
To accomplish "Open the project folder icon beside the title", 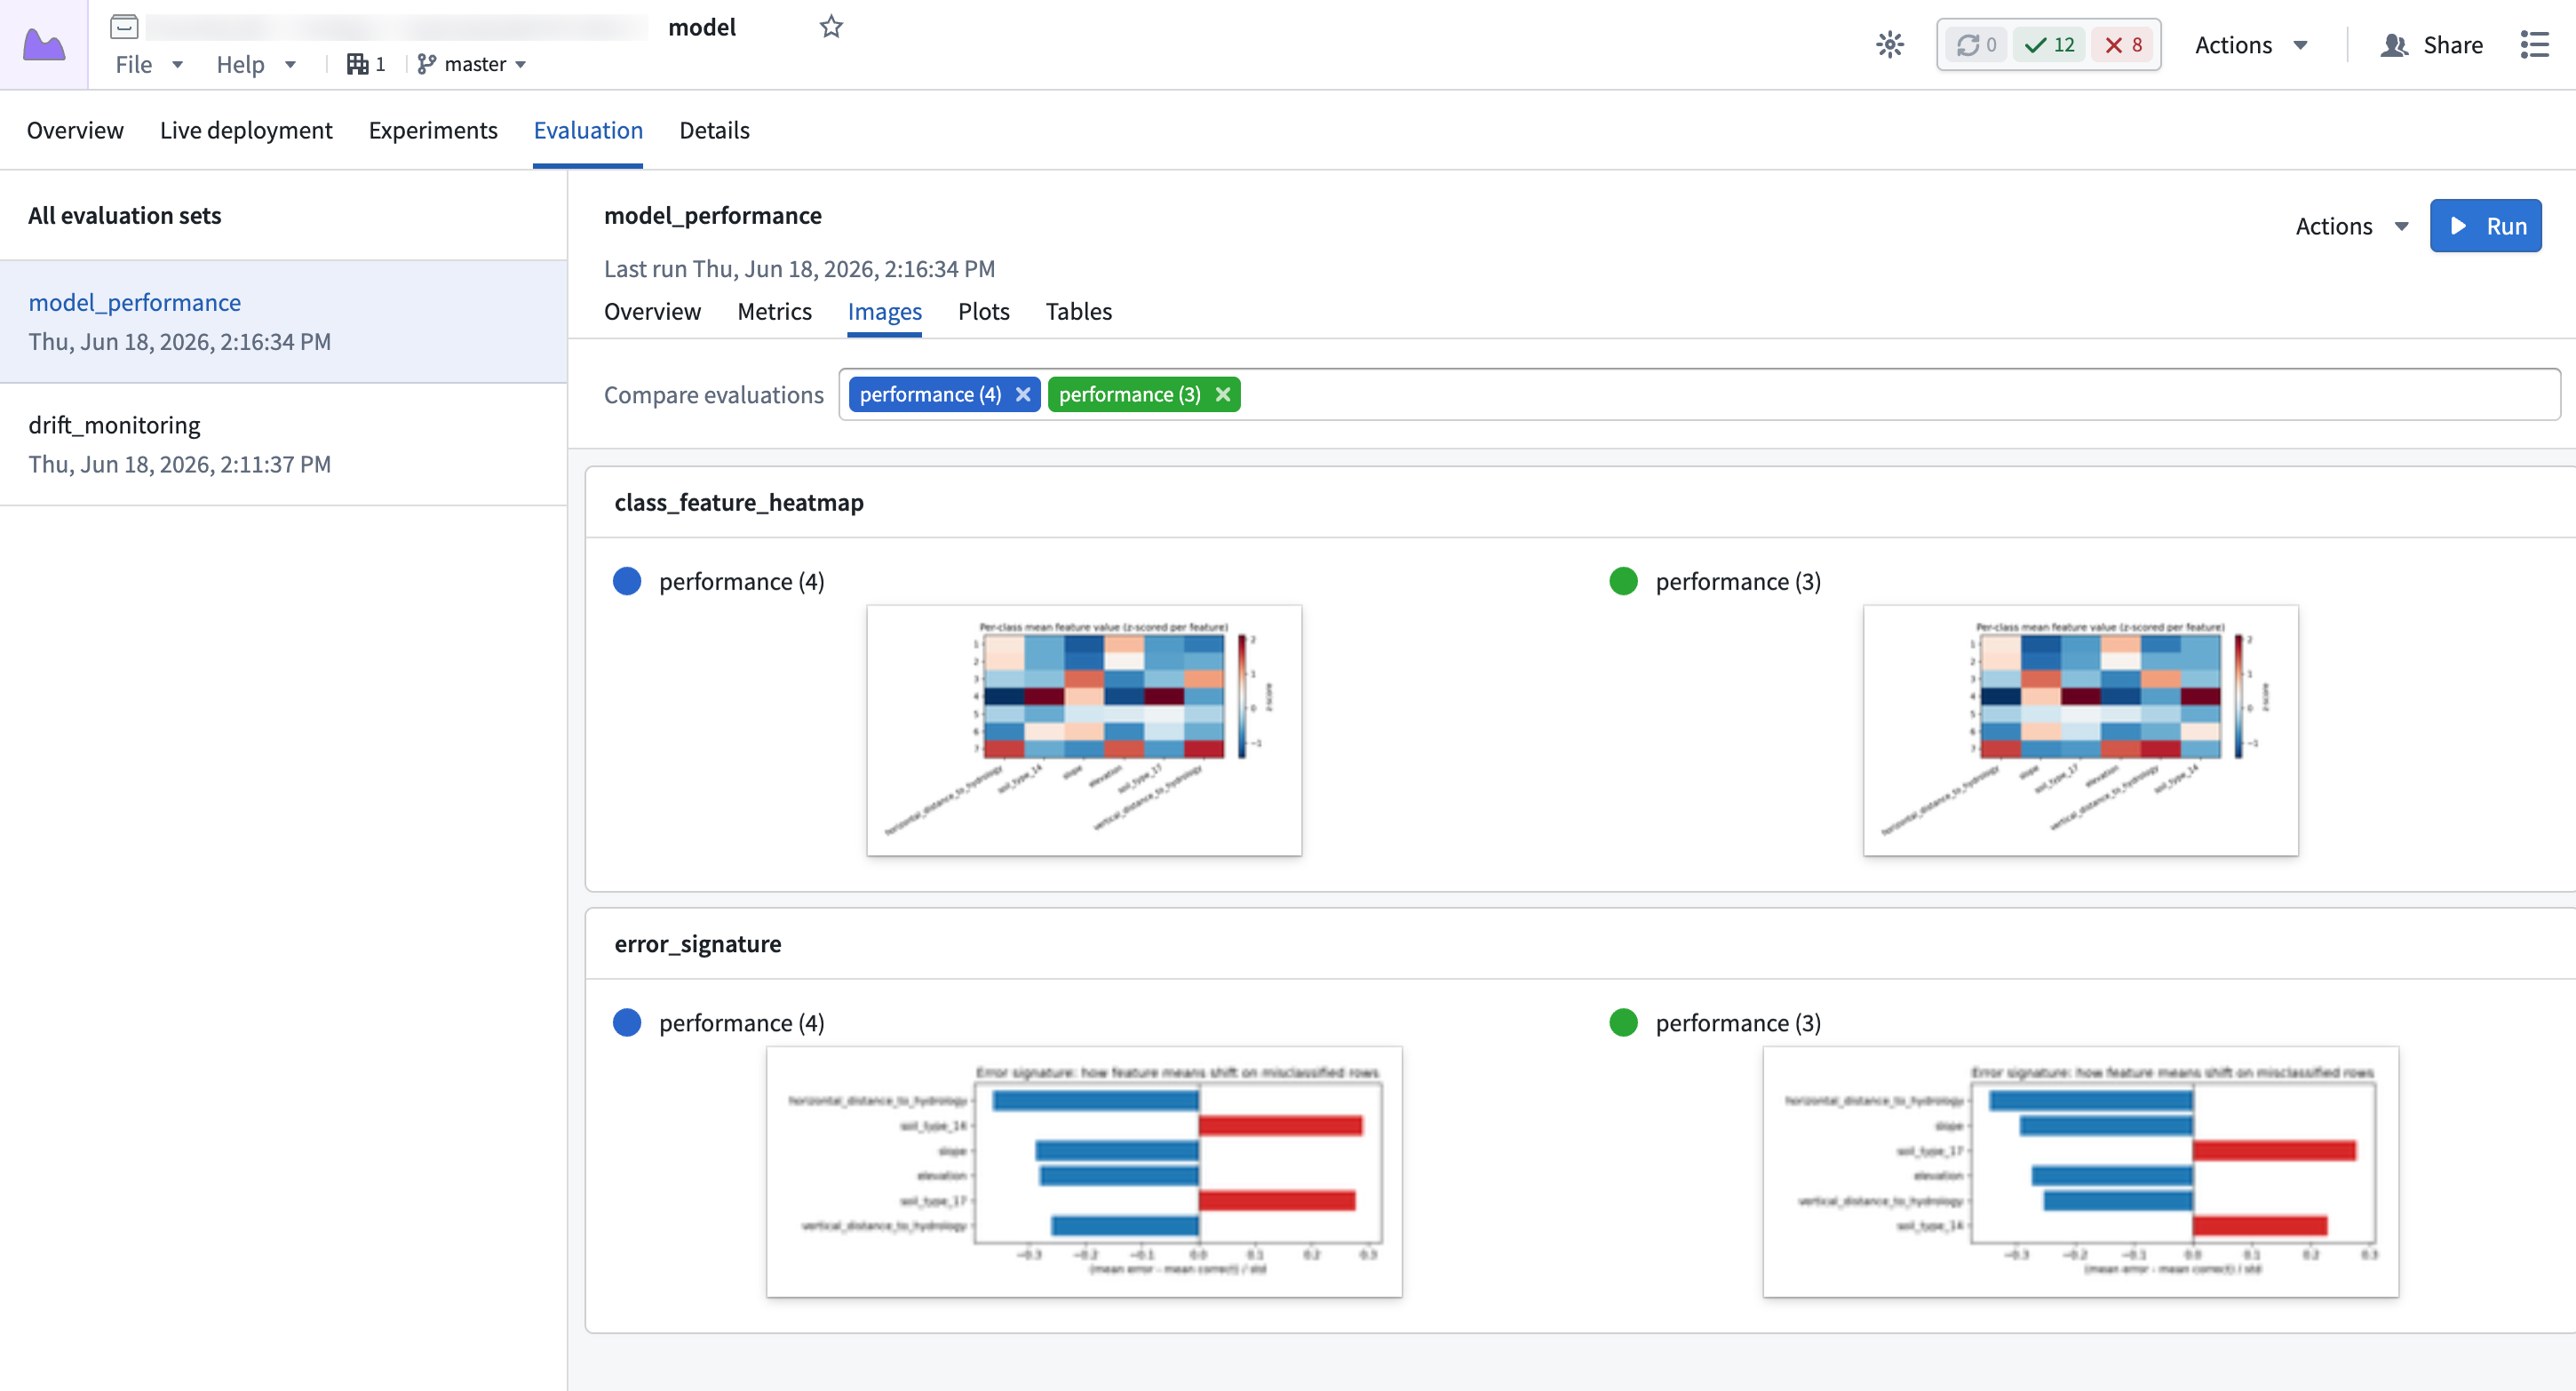I will pyautogui.click(x=124, y=27).
